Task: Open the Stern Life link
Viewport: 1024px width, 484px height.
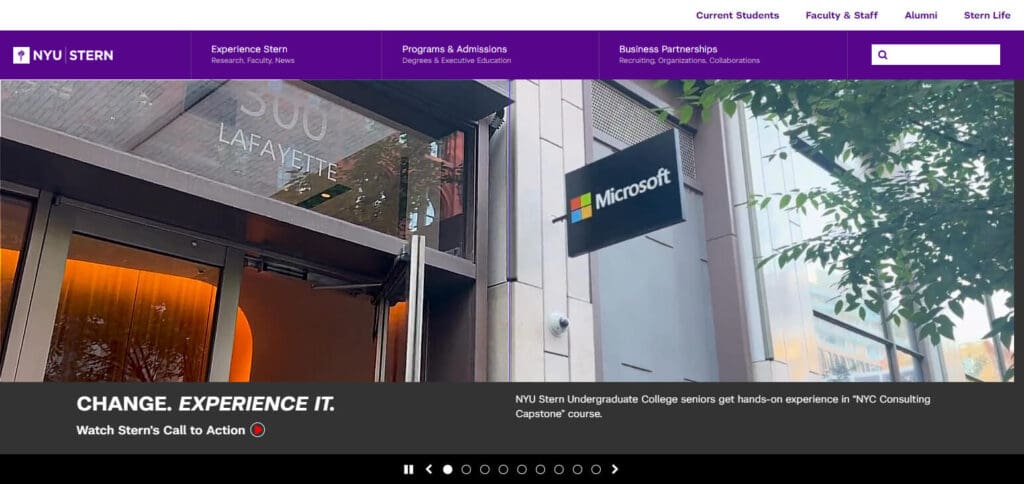Action: point(987,16)
